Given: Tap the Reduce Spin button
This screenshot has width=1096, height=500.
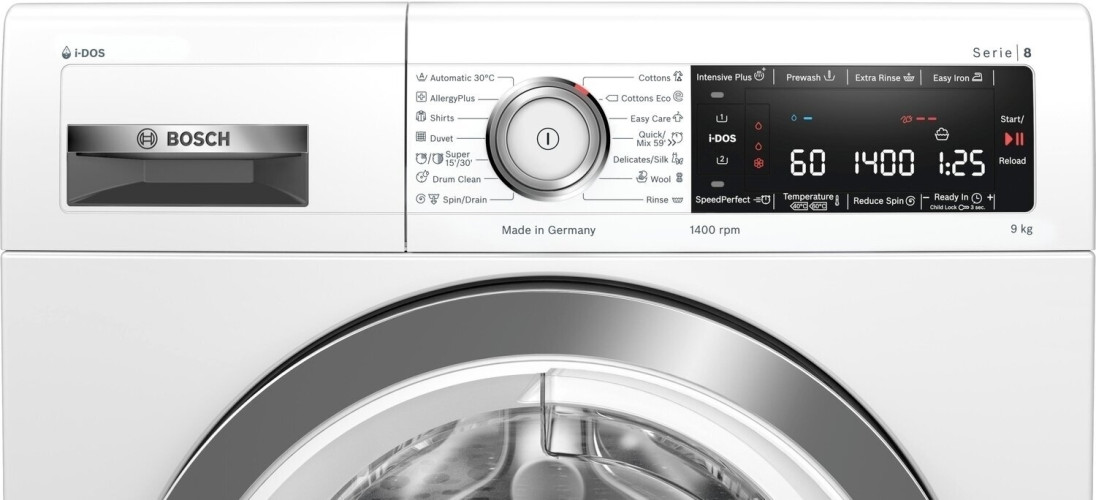Looking at the screenshot, I should pos(884,201).
